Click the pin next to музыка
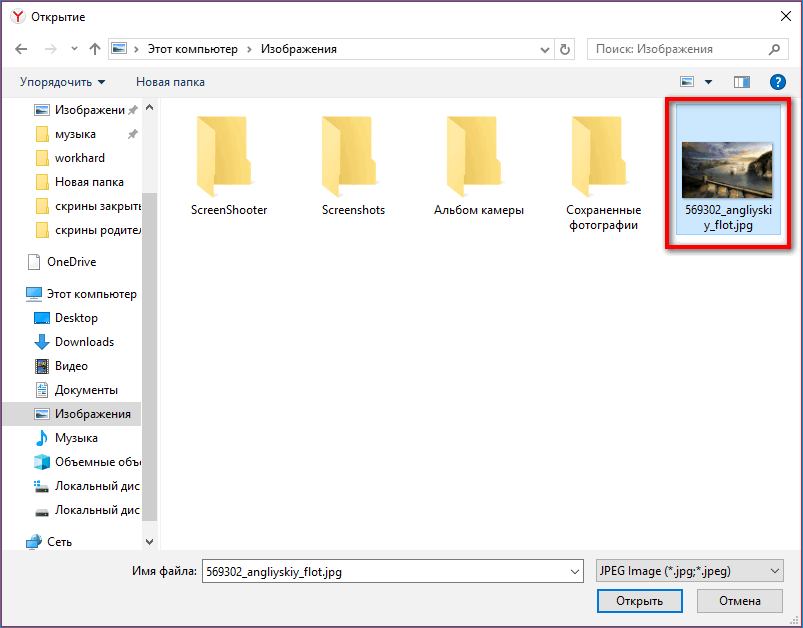Viewport: 803px width, 628px height. pyautogui.click(x=131, y=133)
